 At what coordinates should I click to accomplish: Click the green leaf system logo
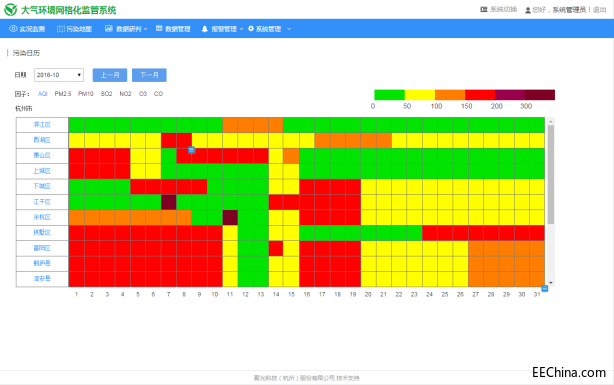pos(11,9)
